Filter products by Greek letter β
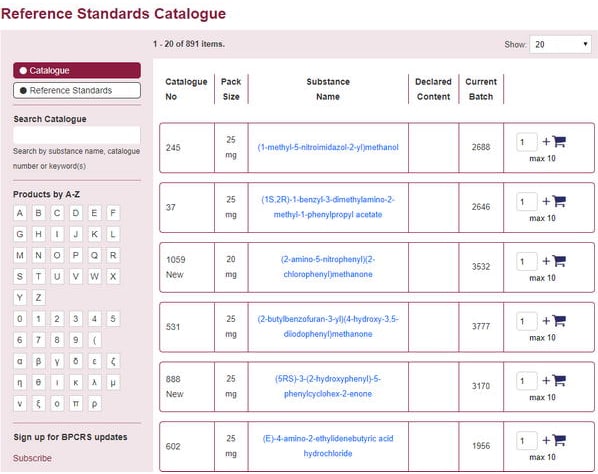 [x=38, y=361]
